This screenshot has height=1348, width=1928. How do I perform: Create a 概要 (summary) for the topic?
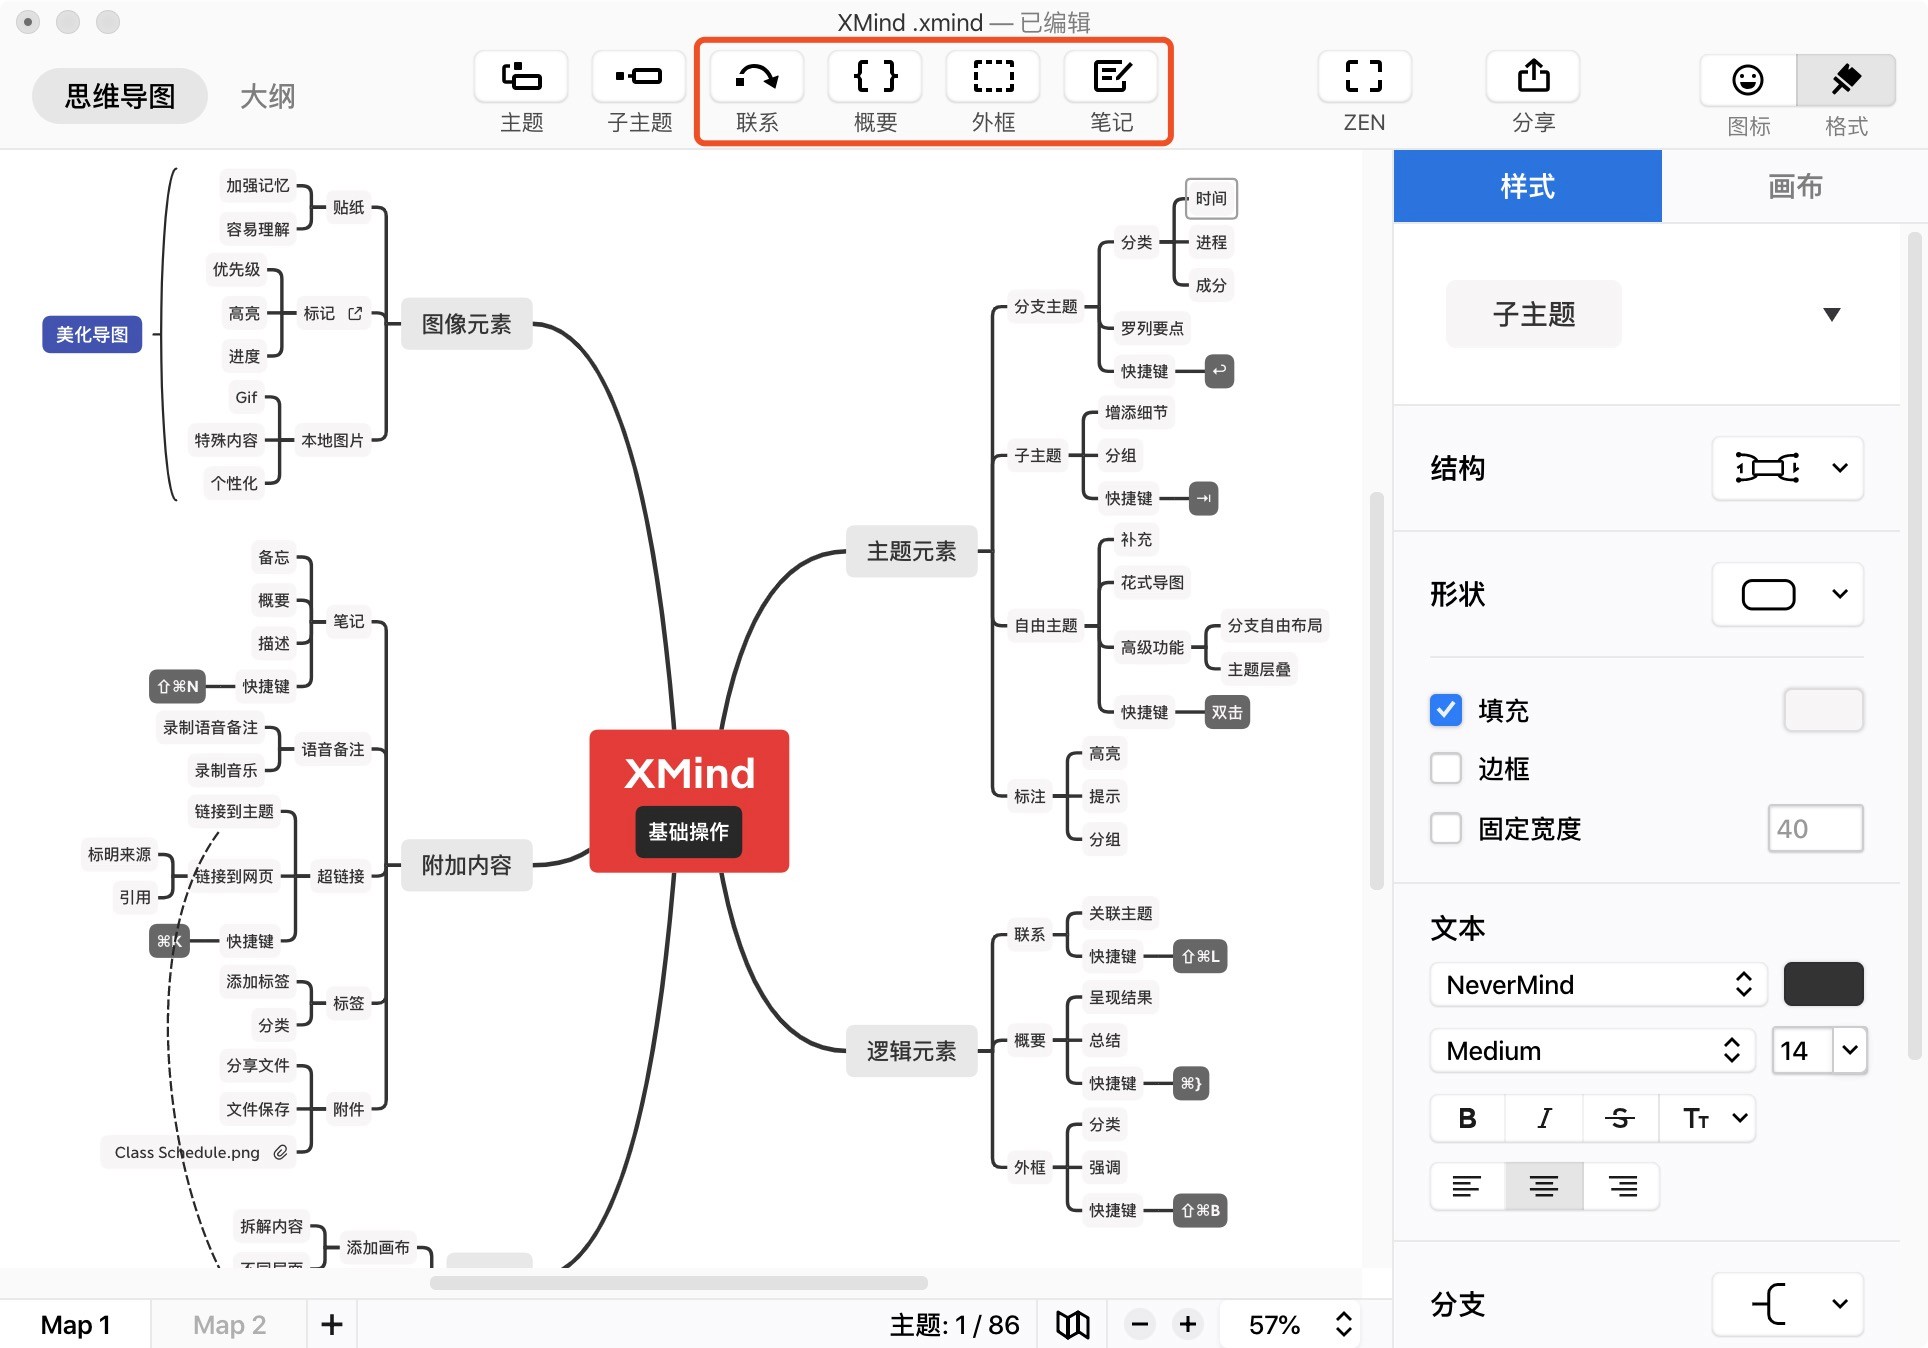point(874,90)
